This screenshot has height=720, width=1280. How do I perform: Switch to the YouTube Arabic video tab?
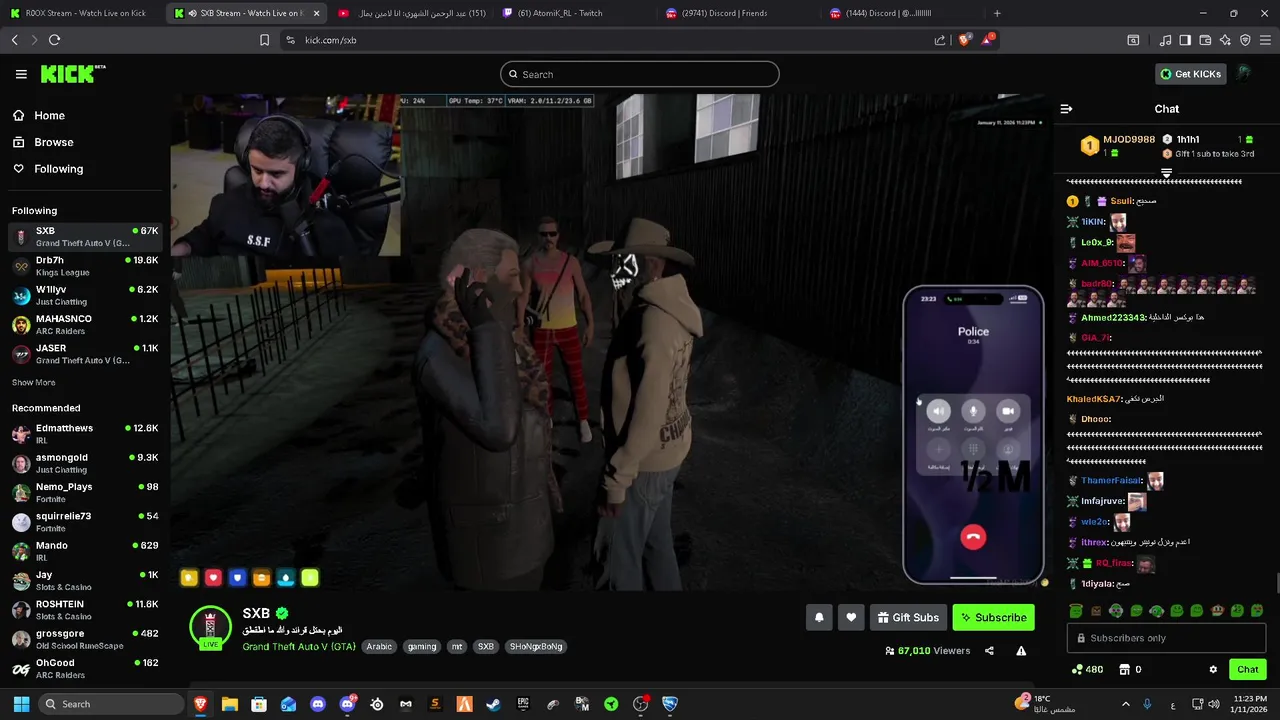coord(410,13)
